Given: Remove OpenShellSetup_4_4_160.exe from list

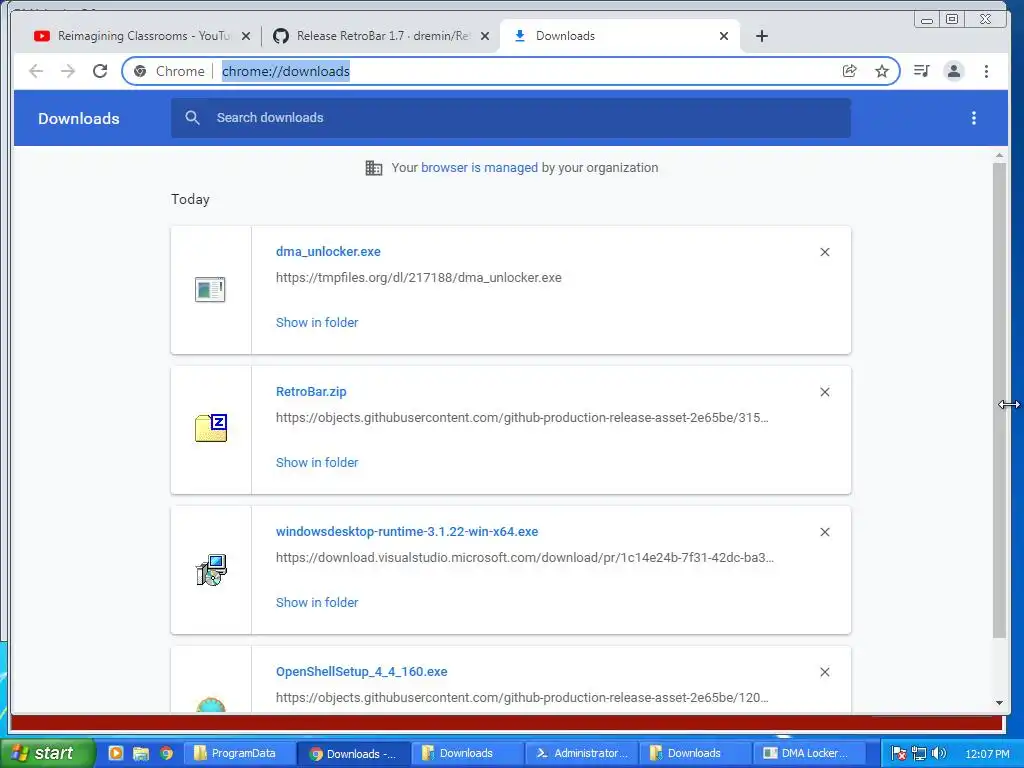Looking at the screenshot, I should tap(825, 672).
